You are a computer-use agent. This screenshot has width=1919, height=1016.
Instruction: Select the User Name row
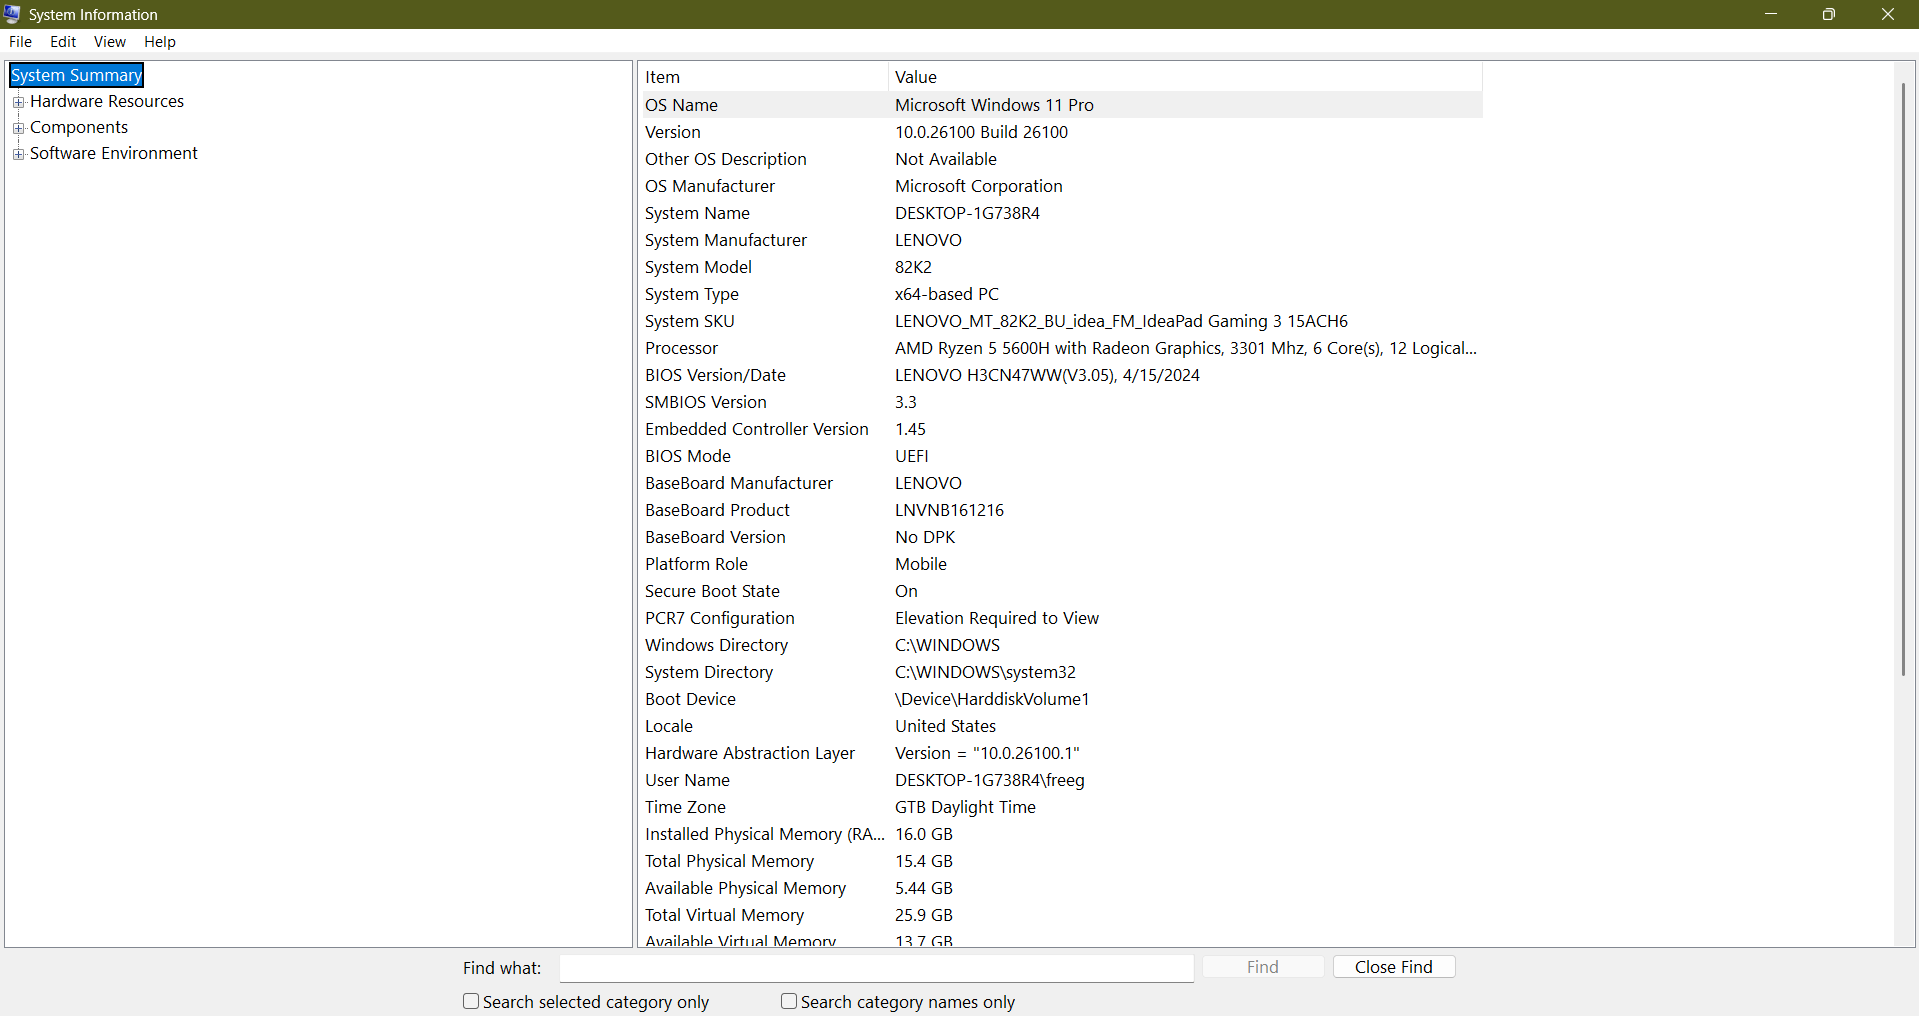click(x=1061, y=780)
